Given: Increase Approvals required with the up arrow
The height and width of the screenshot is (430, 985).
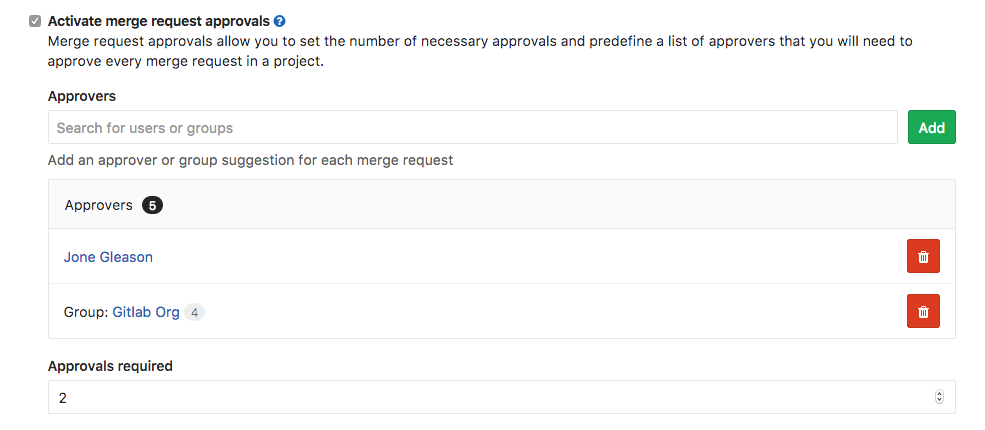Looking at the screenshot, I should click(939, 393).
